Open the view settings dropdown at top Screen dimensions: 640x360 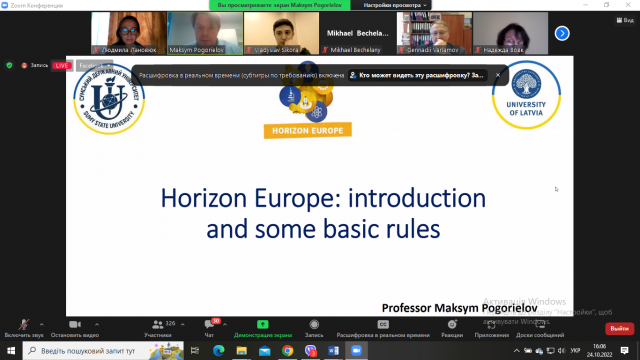395,5
